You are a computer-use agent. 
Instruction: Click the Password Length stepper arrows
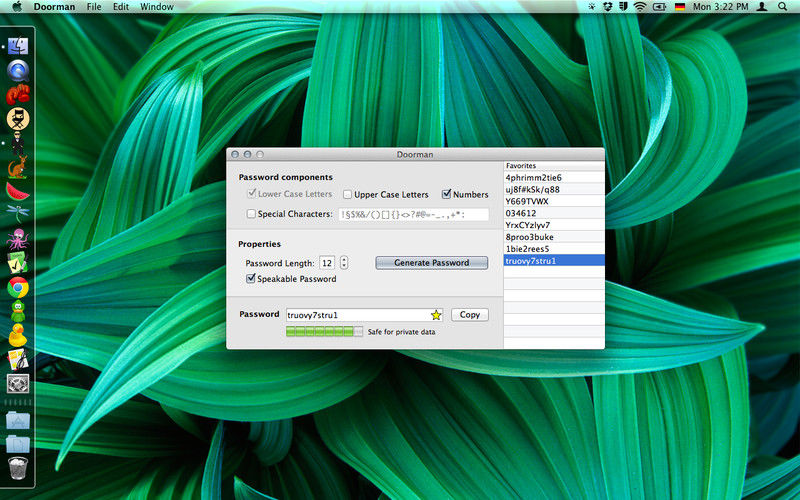coord(344,263)
